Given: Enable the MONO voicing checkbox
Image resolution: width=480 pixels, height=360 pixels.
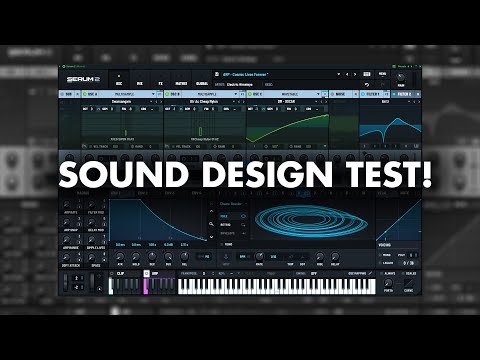Looking at the screenshot, I should (380, 255).
